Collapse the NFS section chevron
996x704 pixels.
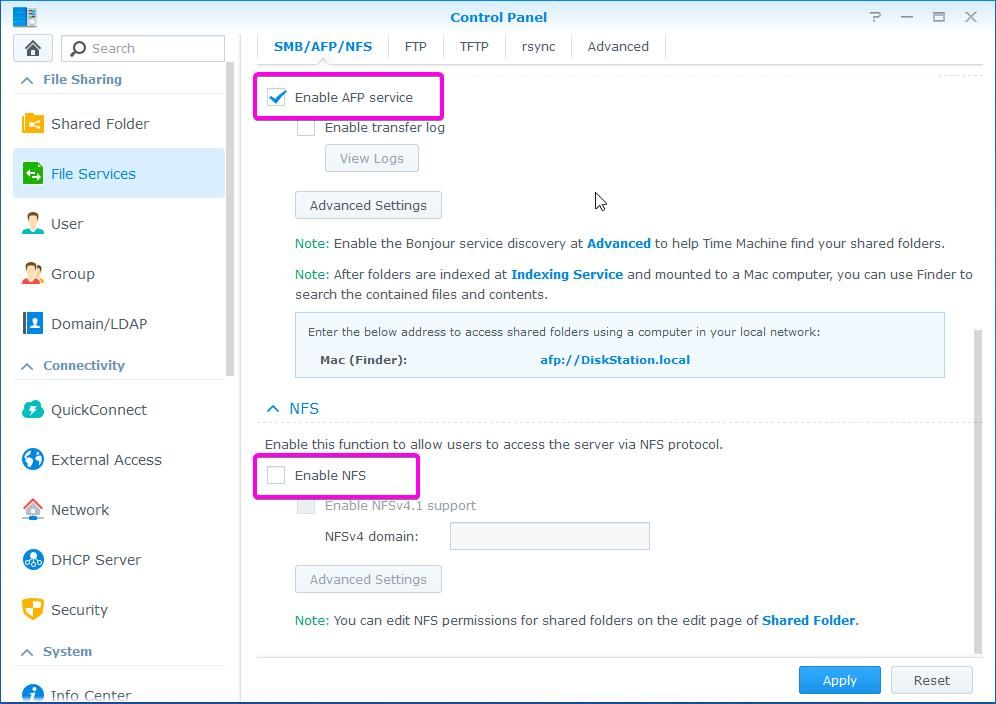coord(273,409)
